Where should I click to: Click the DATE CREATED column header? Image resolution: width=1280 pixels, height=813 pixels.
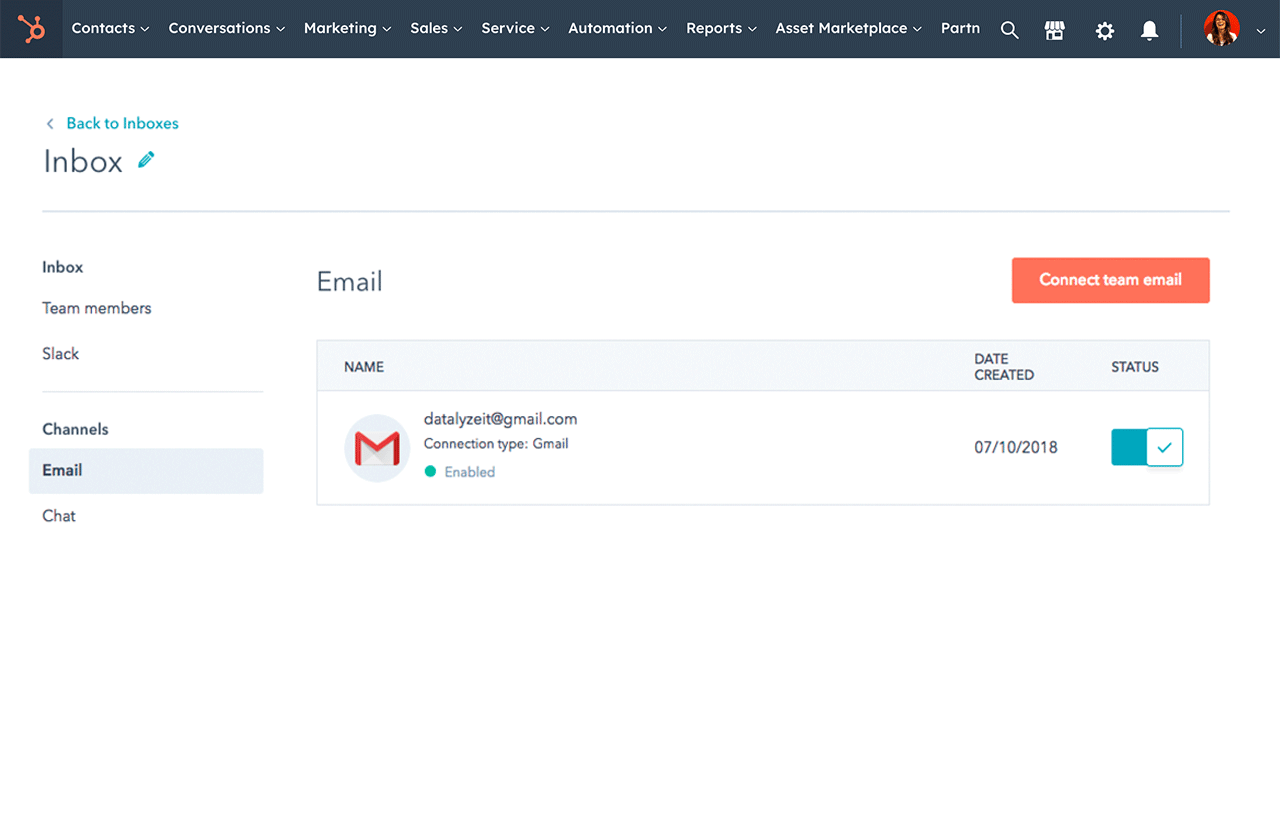[x=1004, y=366]
